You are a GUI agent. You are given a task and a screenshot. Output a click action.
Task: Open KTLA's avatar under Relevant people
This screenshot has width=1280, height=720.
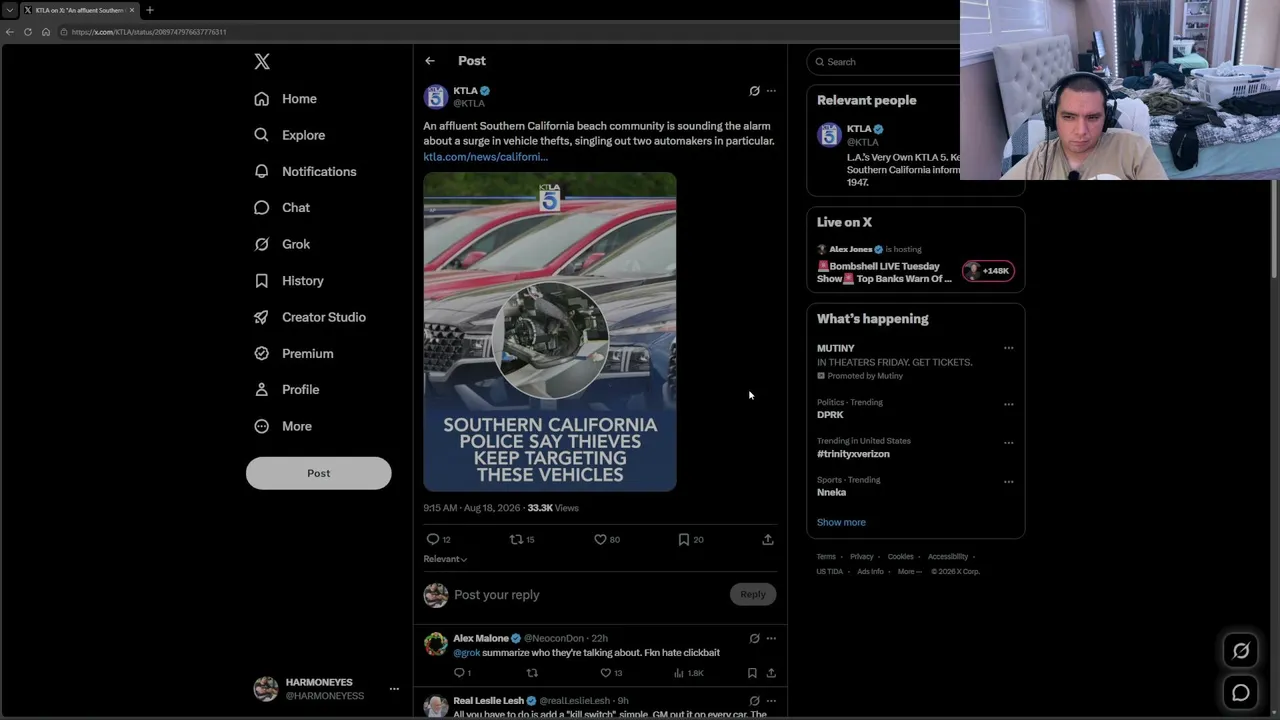[829, 136]
